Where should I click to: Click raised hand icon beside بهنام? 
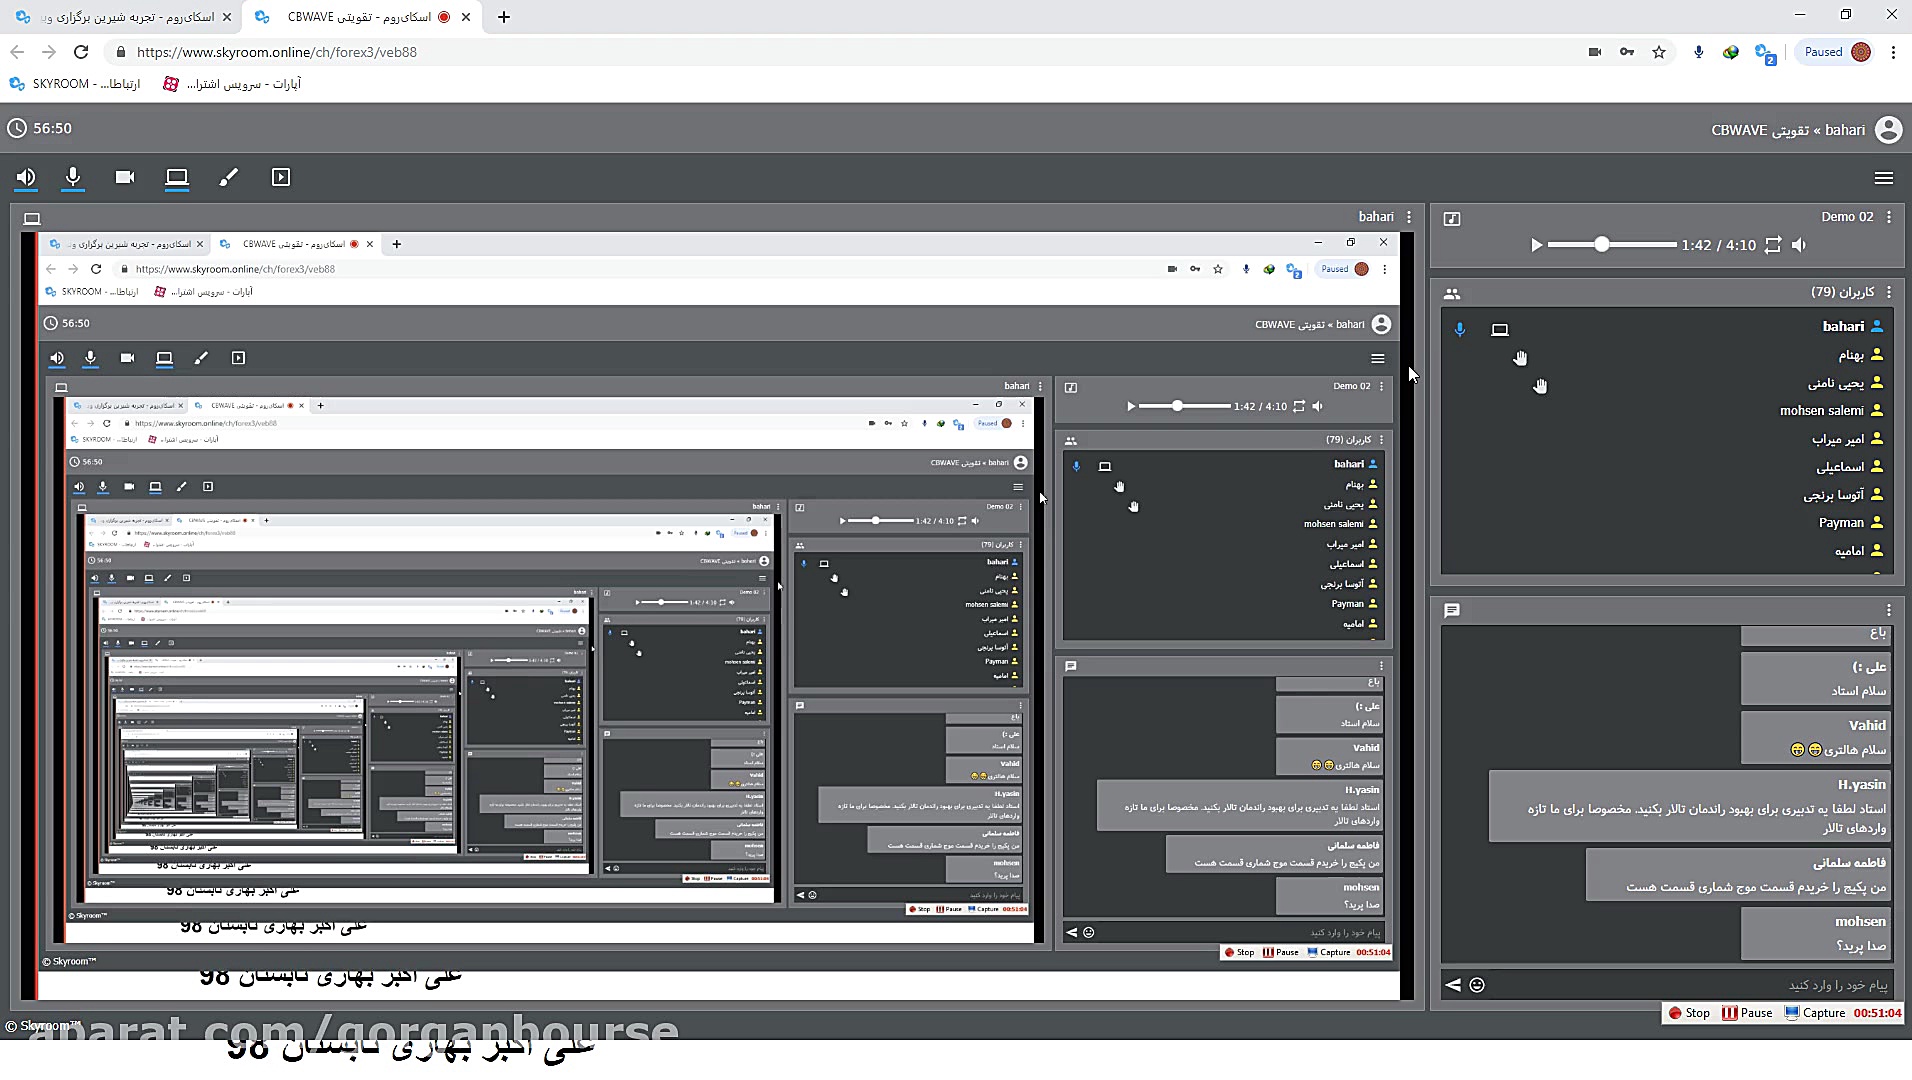pyautogui.click(x=1520, y=358)
